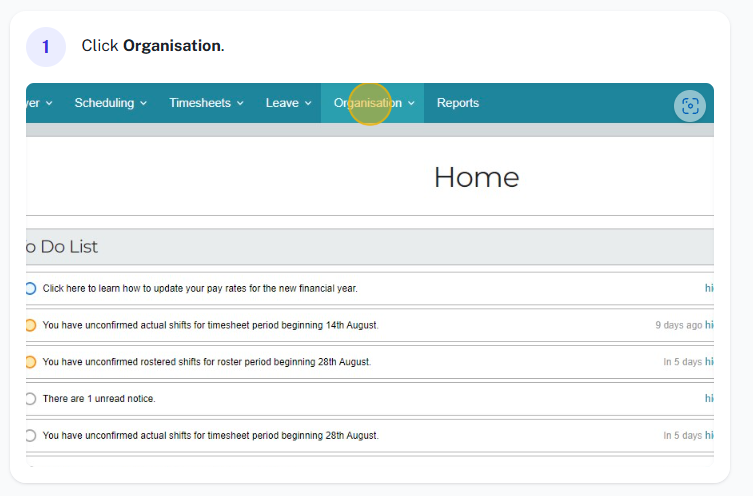Click the hide link in the unread notice row
The width and height of the screenshot is (753, 496).
pos(709,398)
